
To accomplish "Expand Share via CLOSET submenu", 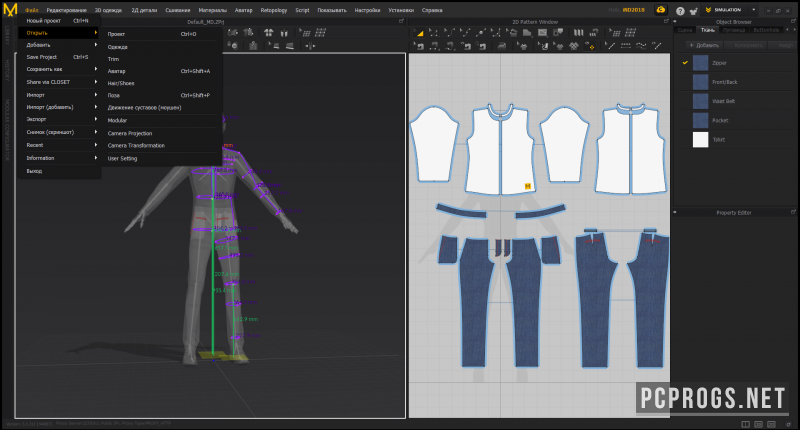I will (60, 82).
